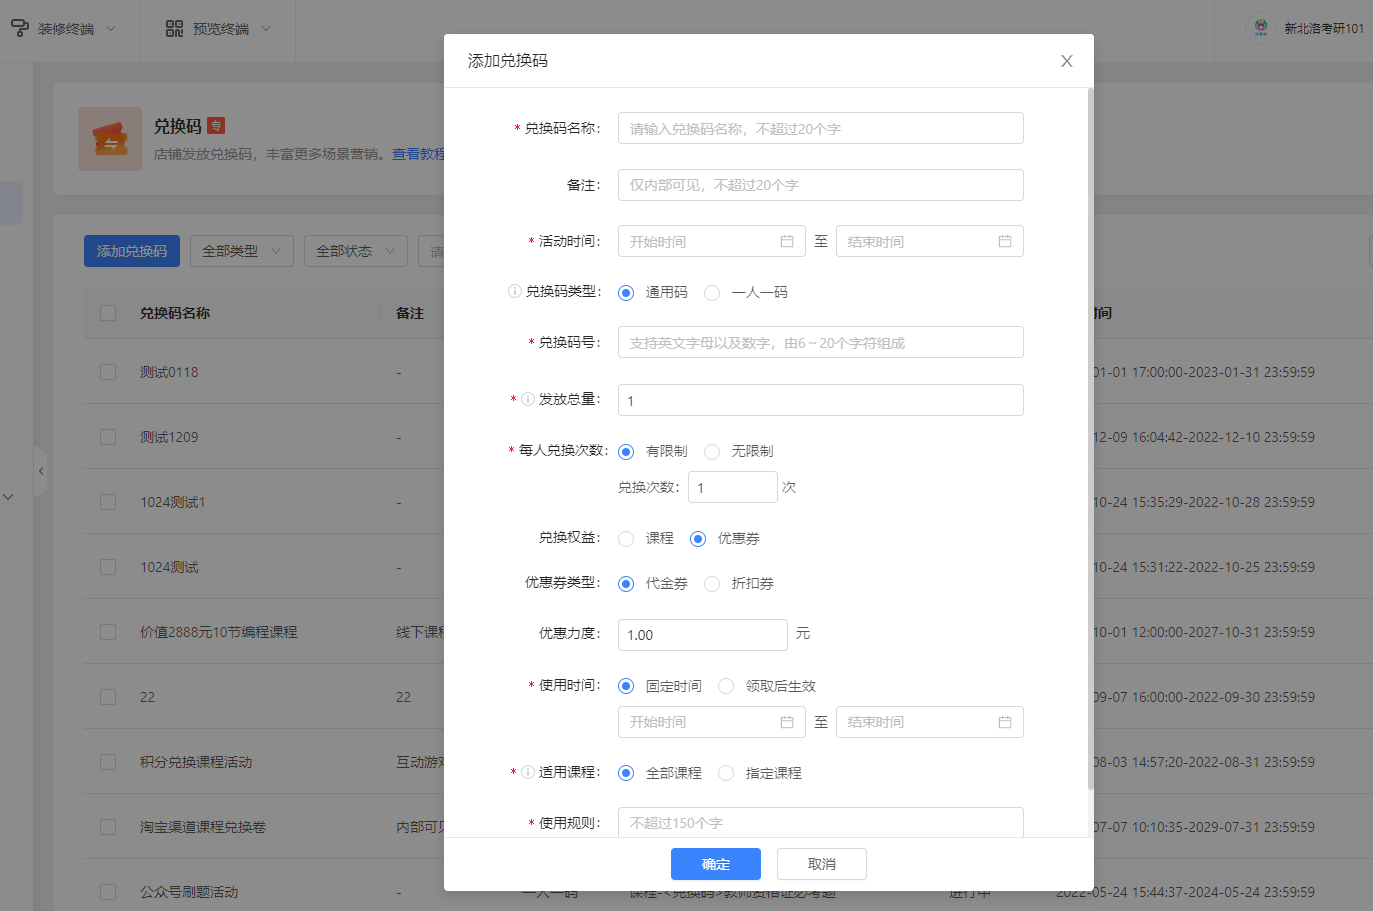The image size is (1373, 911).
Task: Click info icon next to 兑换码类型
Action: click(x=514, y=291)
